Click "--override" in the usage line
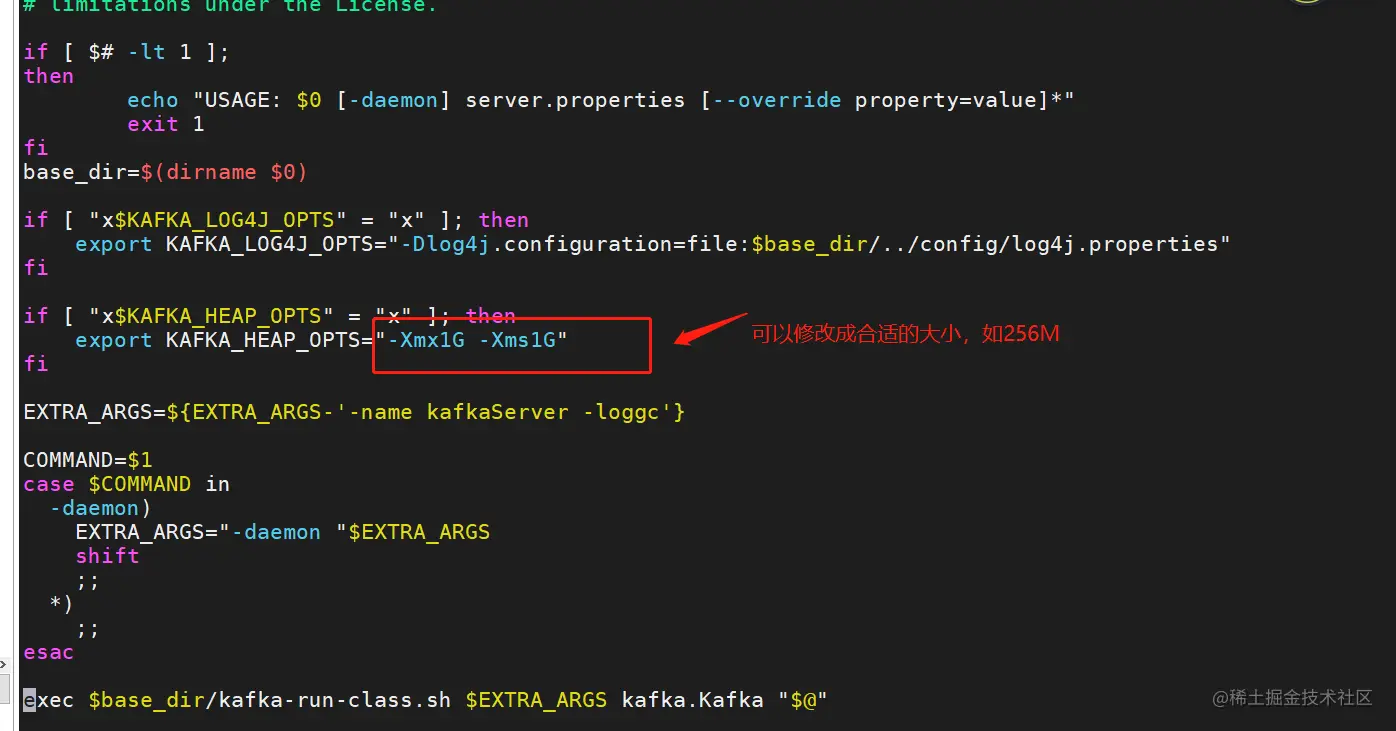This screenshot has width=1396, height=731. (x=777, y=100)
